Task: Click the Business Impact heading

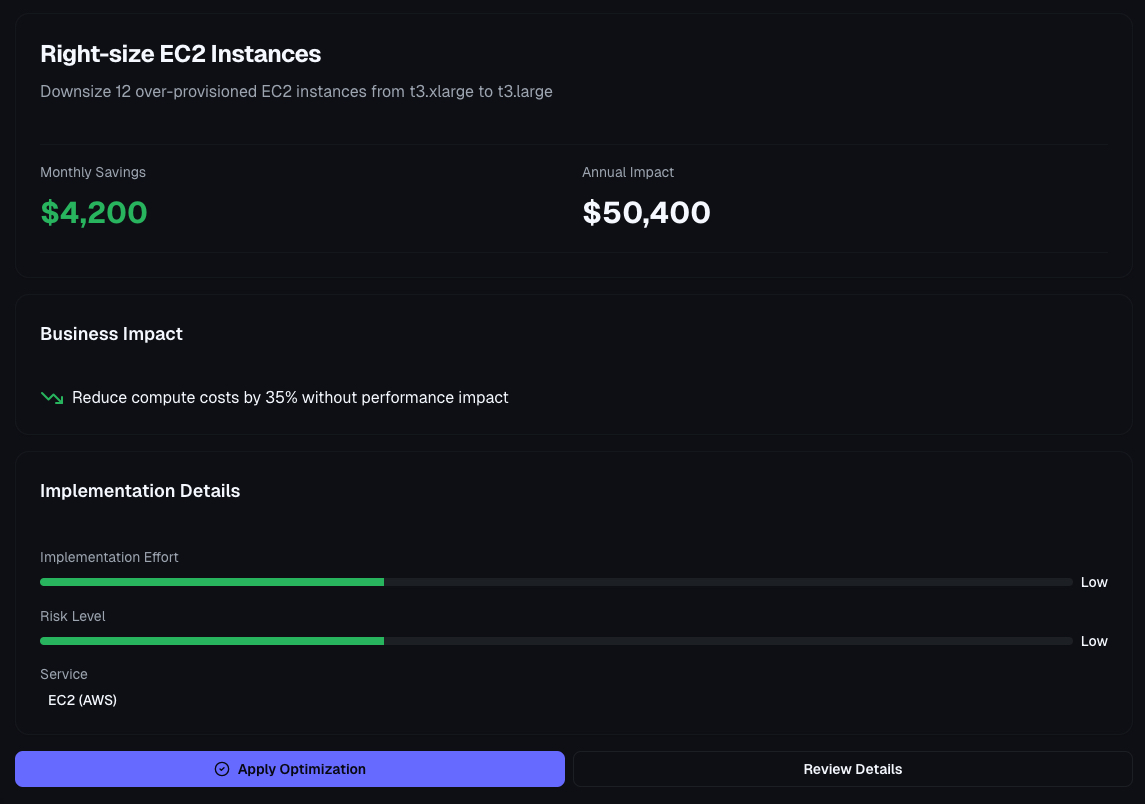Action: tap(111, 334)
